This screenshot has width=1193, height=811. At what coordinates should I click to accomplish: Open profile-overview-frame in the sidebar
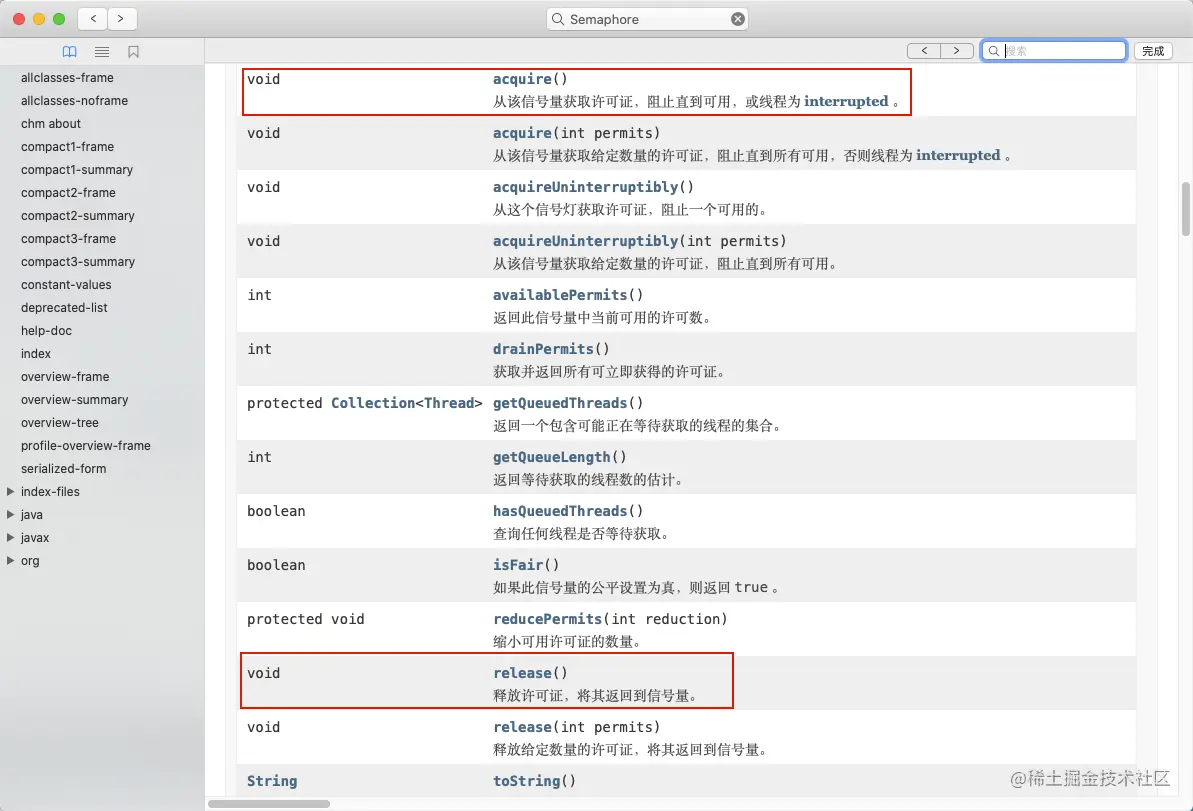click(85, 445)
